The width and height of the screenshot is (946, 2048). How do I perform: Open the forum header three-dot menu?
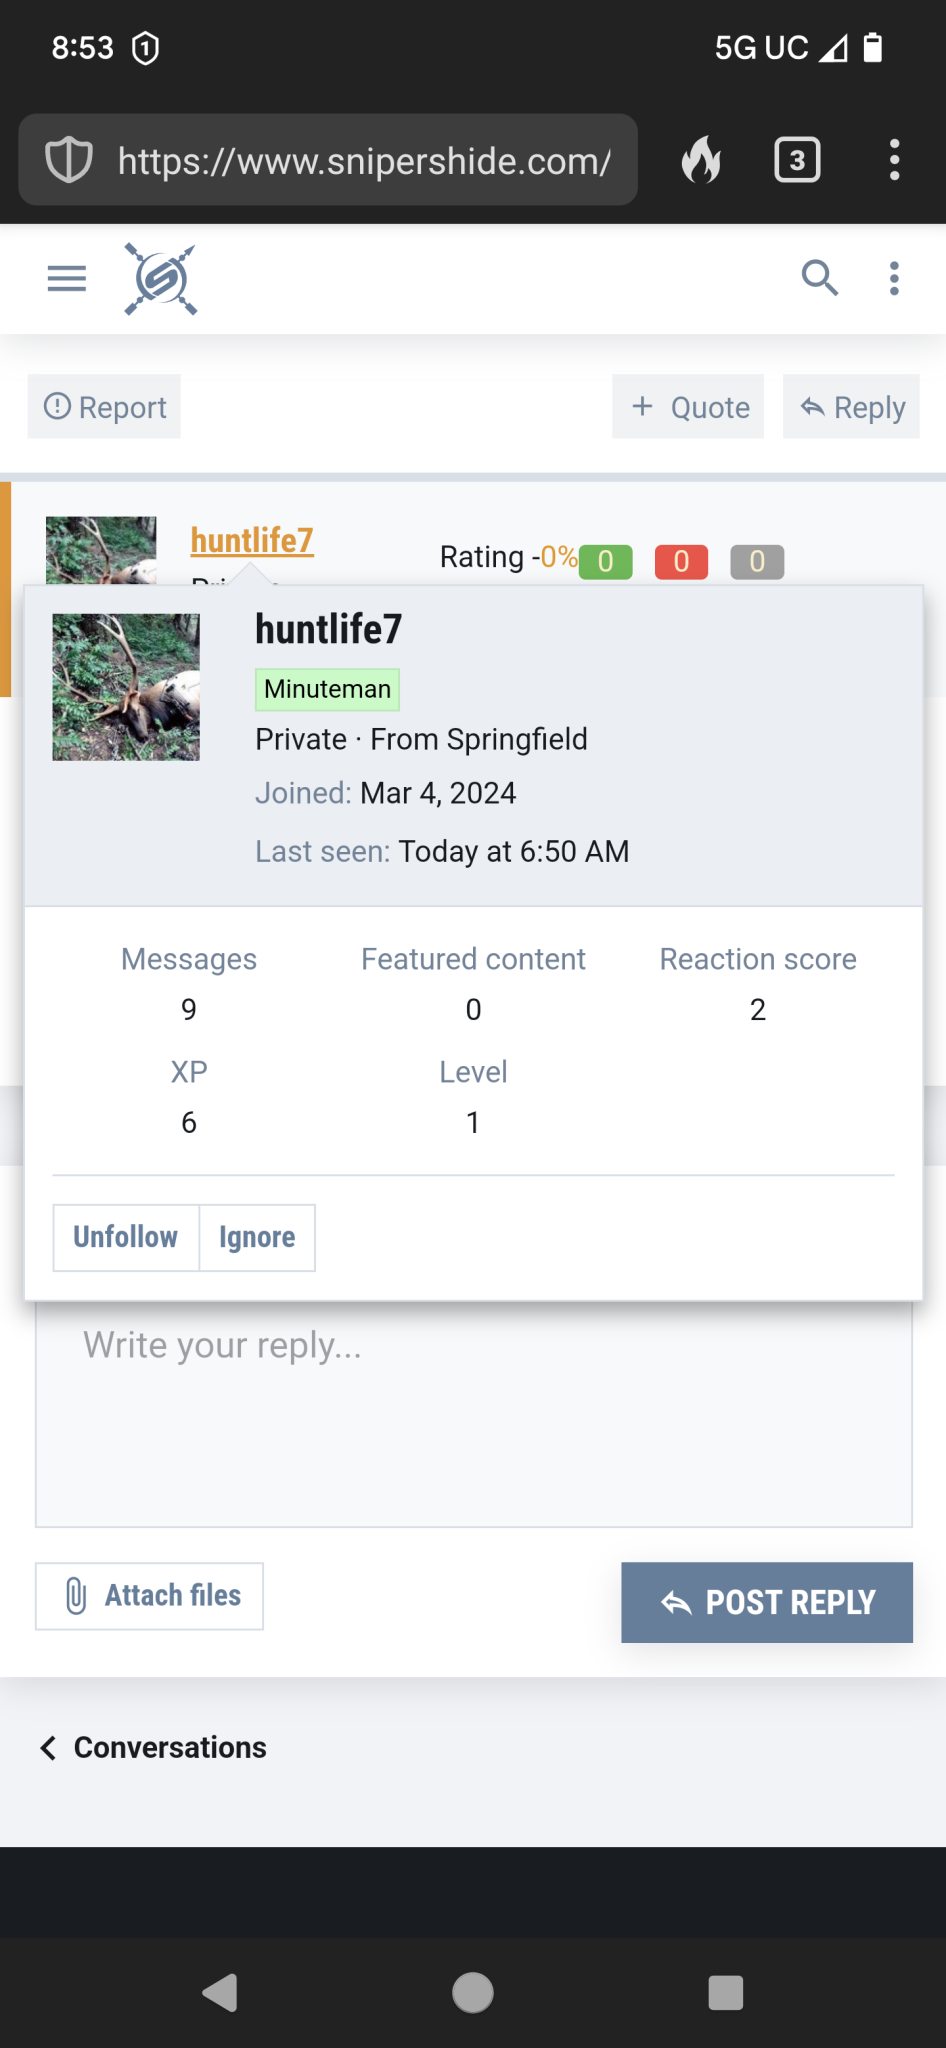894,278
